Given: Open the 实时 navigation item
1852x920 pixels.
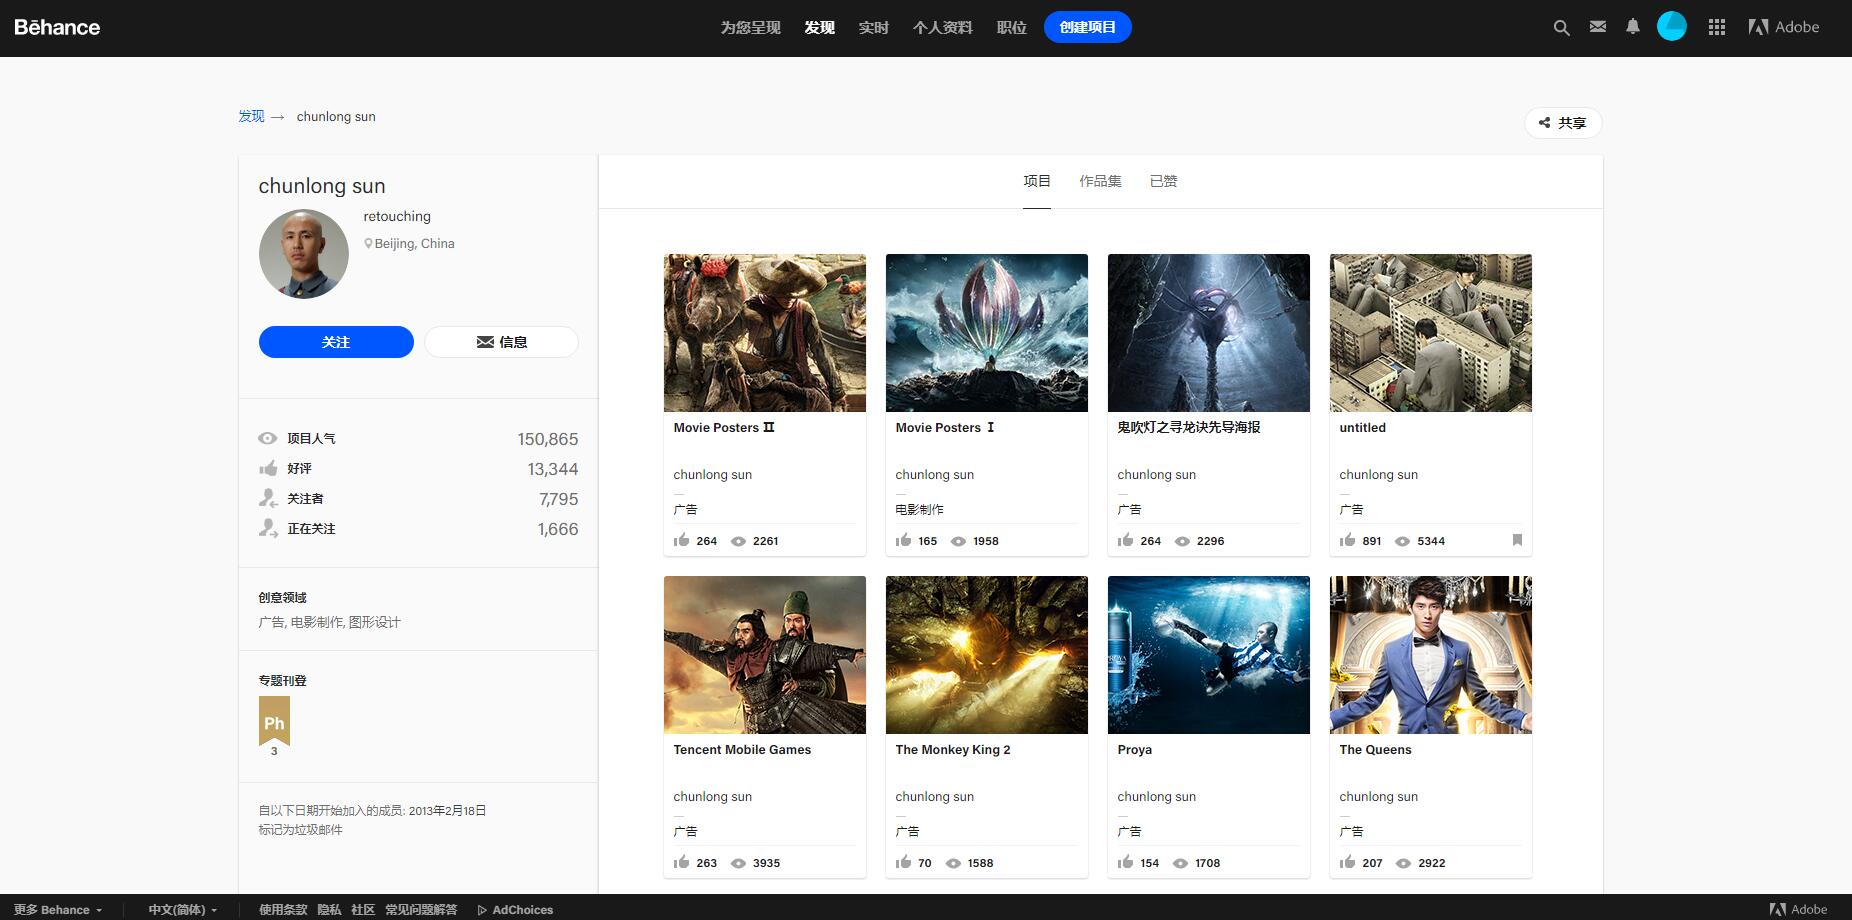Looking at the screenshot, I should (873, 28).
